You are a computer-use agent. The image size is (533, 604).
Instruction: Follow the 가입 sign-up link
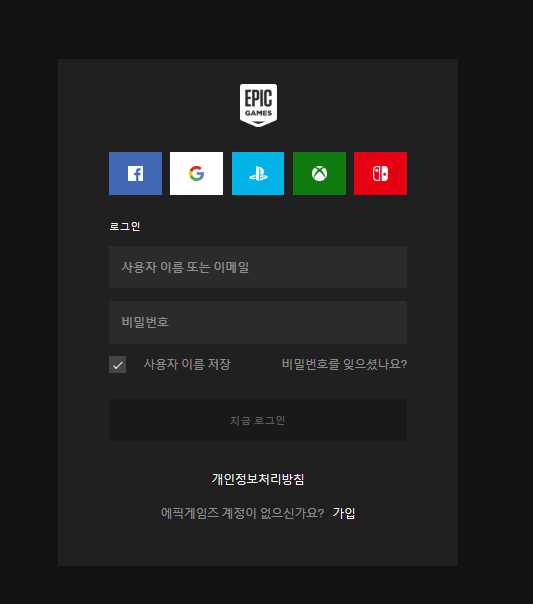pyautogui.click(x=344, y=513)
